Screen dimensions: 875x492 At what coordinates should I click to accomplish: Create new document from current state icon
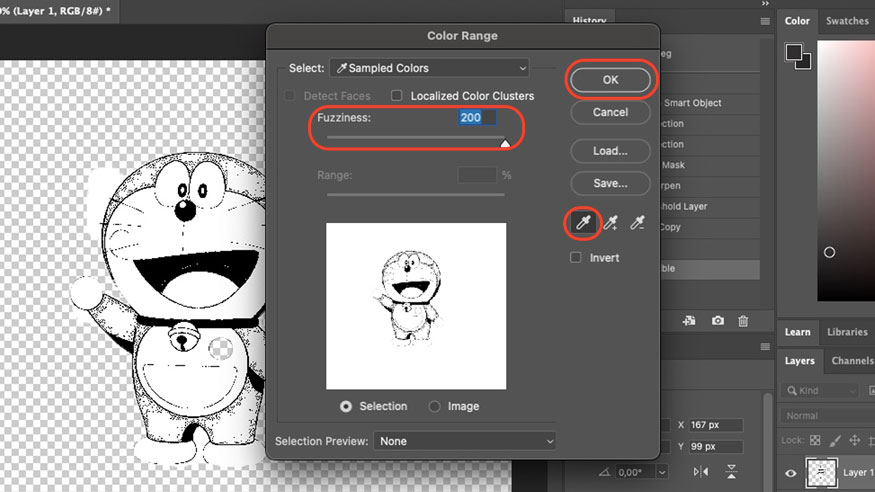pyautogui.click(x=689, y=321)
